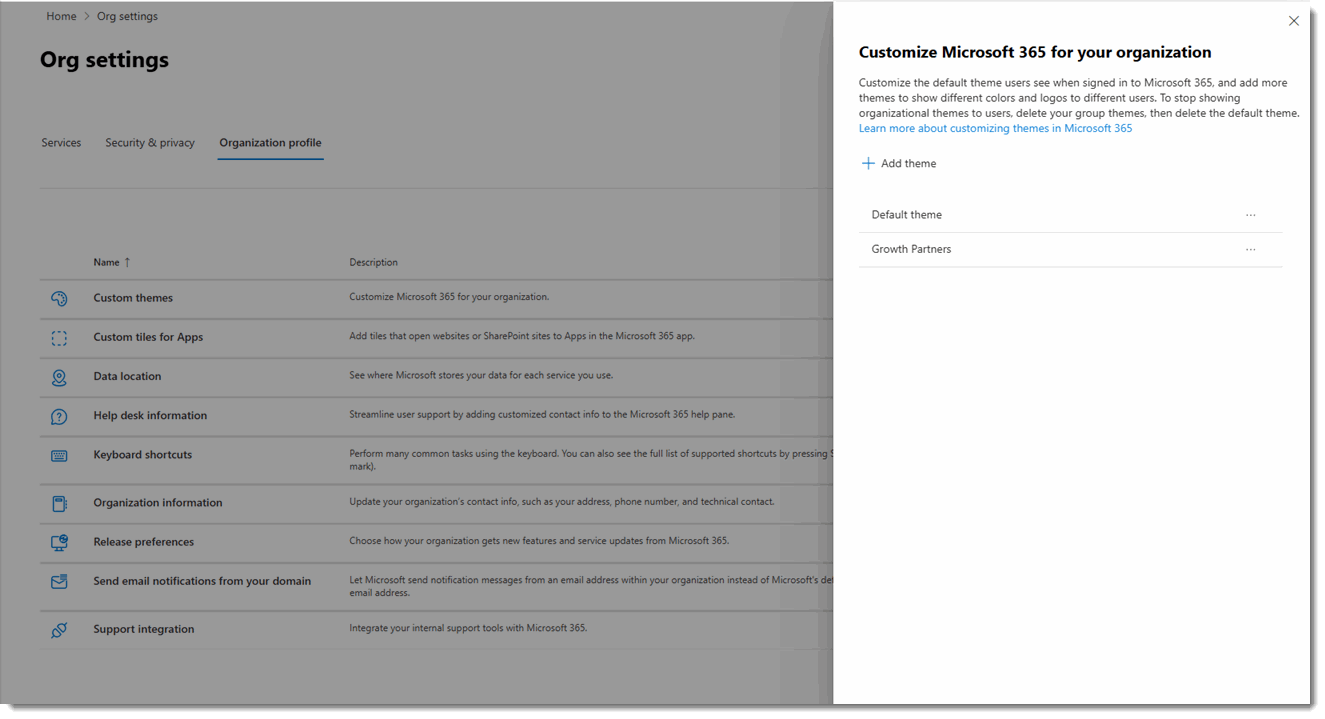Click 'Let Microsoft send notification messages' description

click(x=590, y=585)
